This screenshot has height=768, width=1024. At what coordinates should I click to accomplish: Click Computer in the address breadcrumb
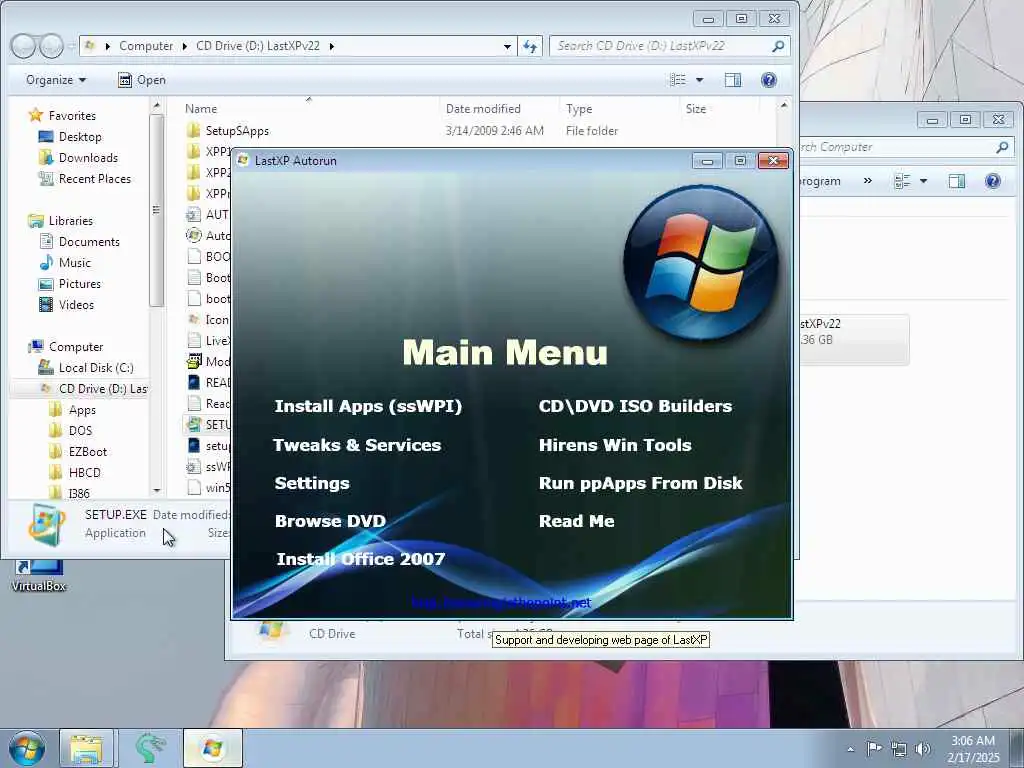pos(146,46)
